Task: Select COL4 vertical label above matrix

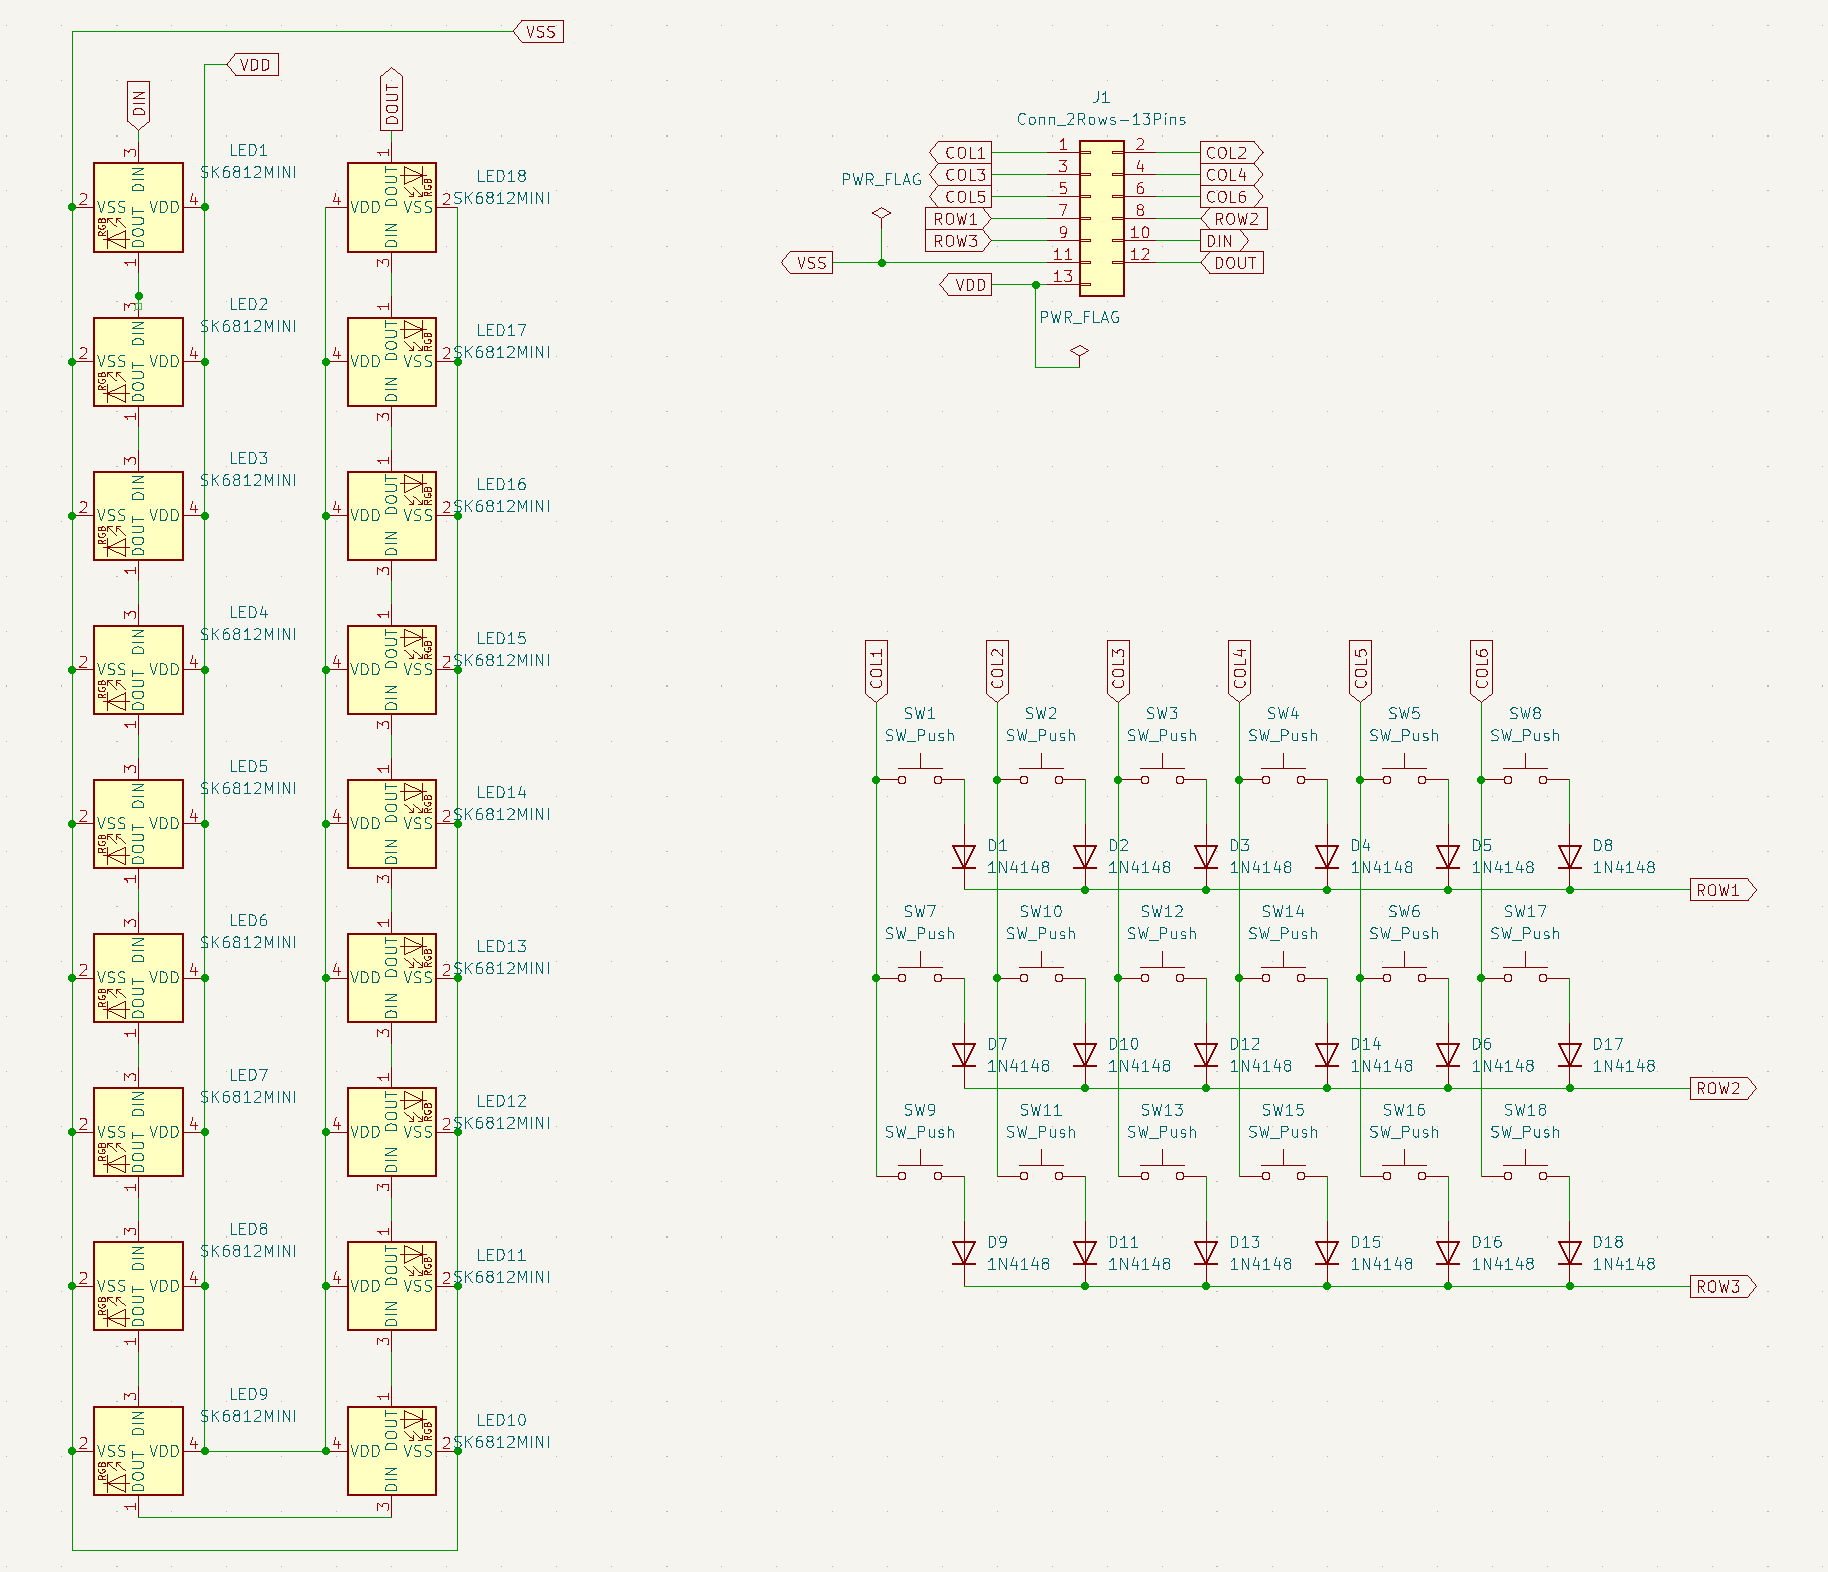Action: [x=1240, y=671]
